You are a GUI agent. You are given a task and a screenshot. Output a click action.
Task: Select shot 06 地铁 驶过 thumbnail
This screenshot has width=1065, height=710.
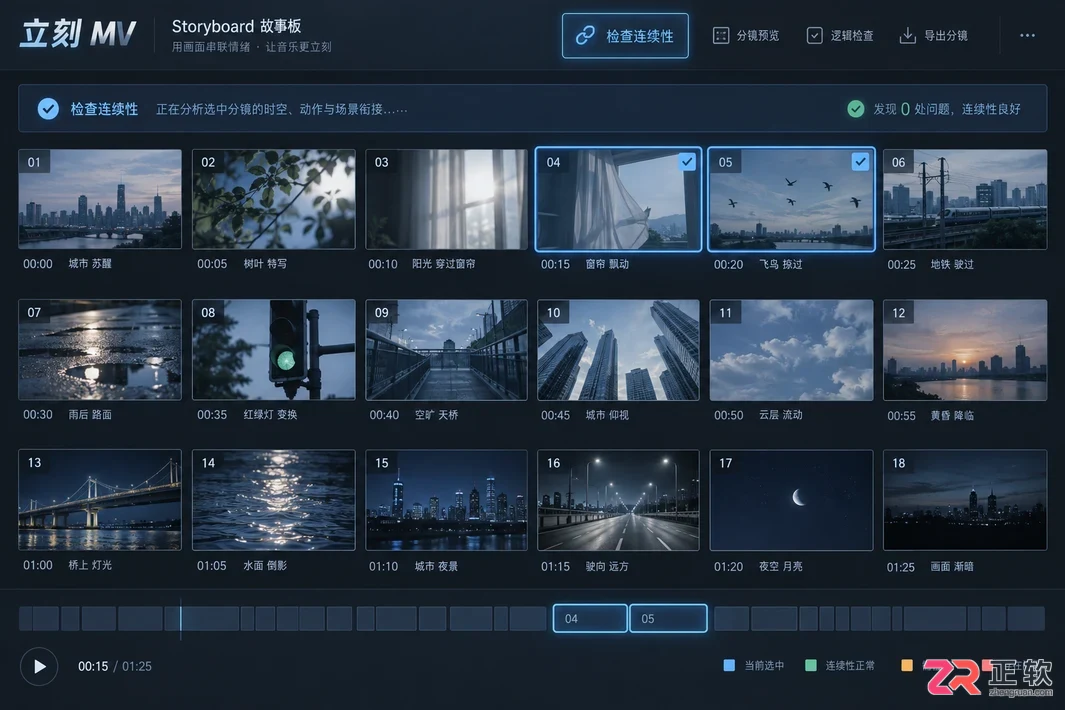click(965, 199)
